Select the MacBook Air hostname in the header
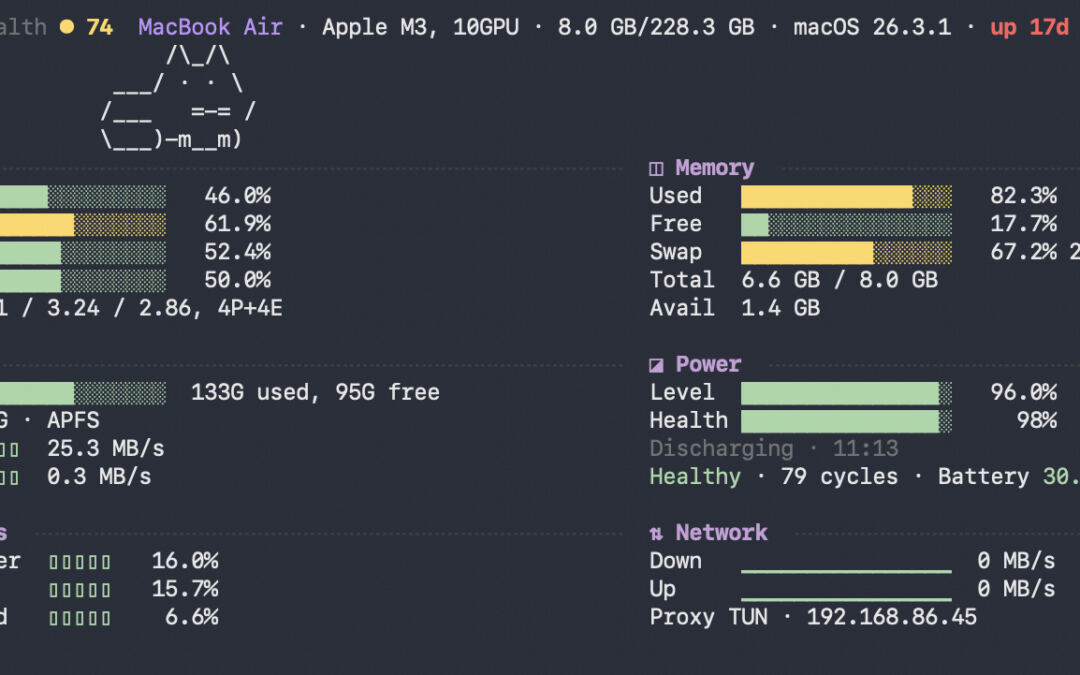Screen dimensions: 1080x675 (210, 27)
